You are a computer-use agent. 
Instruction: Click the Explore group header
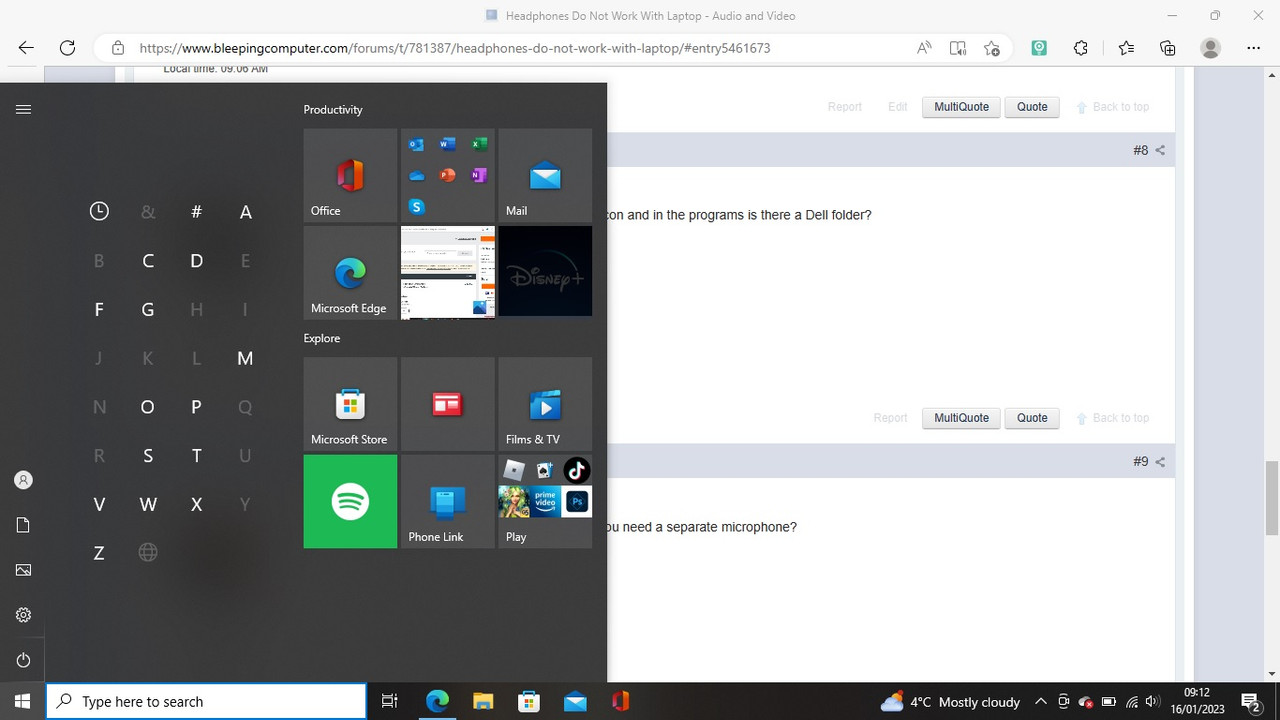(322, 338)
